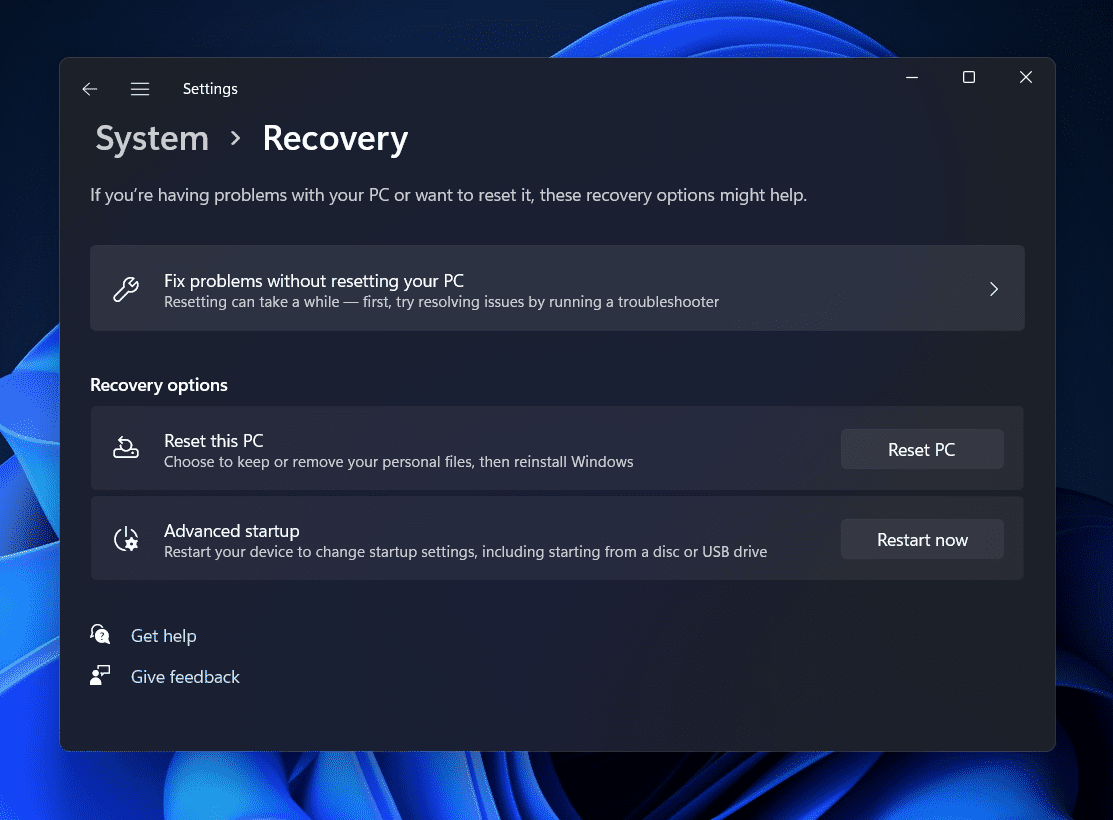Click 'Choose to keep or remove' description

pyautogui.click(x=398, y=462)
